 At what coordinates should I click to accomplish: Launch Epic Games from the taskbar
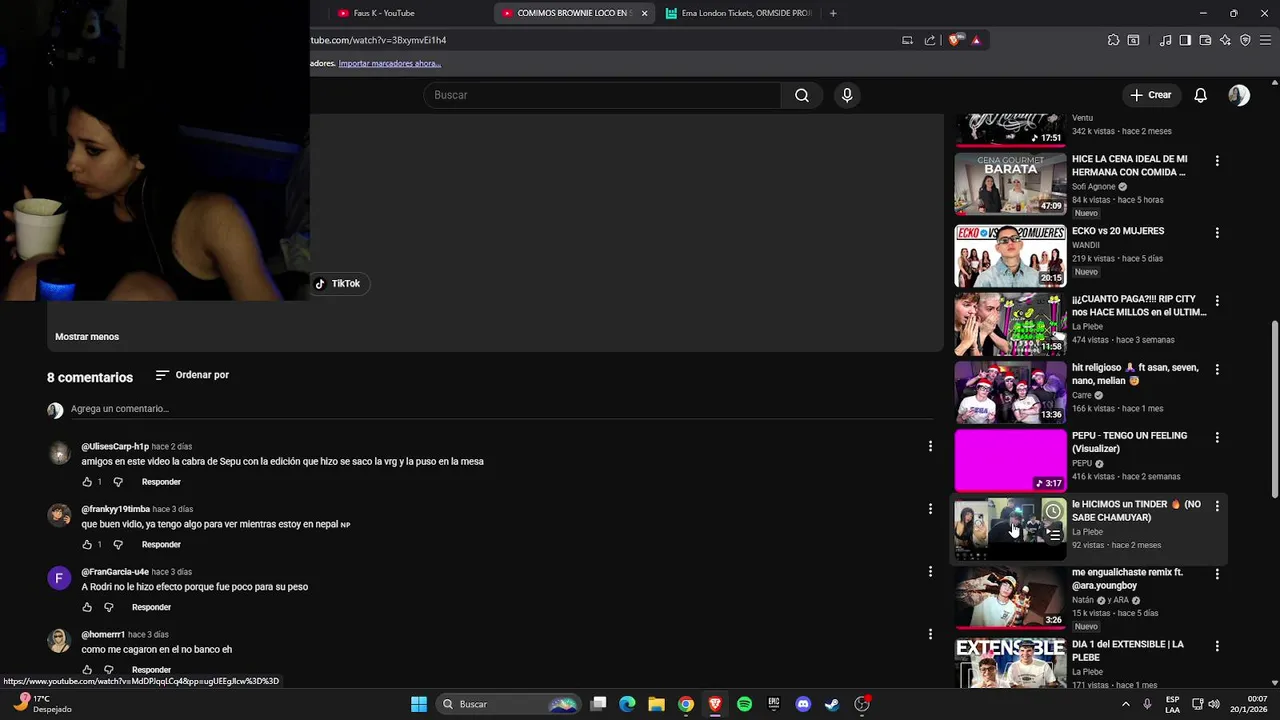click(773, 704)
